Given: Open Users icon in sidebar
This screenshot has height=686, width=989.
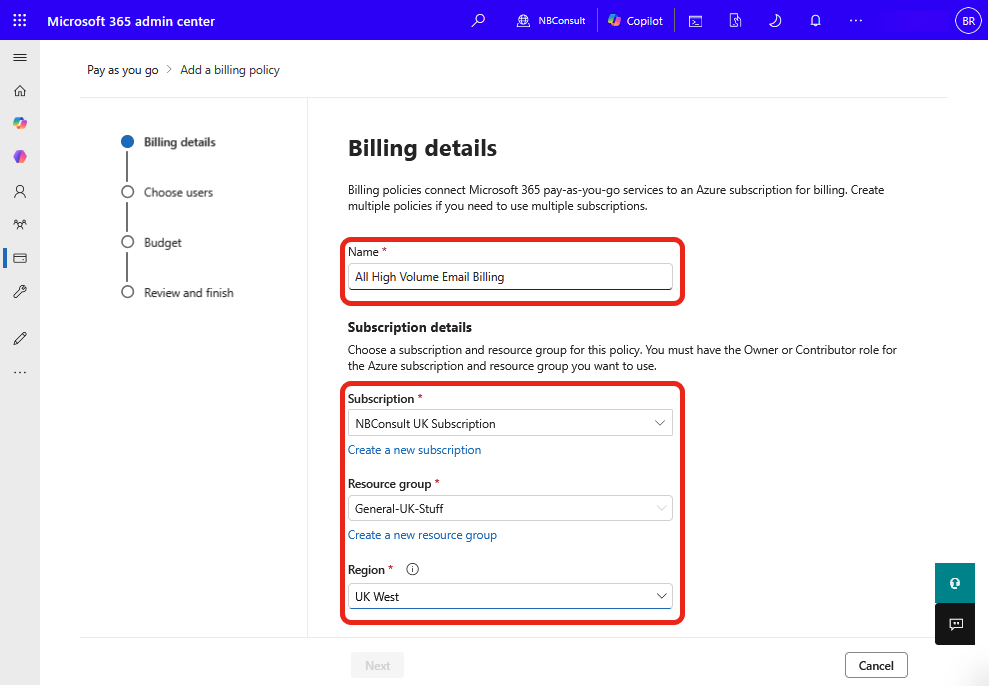Looking at the screenshot, I should click(x=20, y=191).
